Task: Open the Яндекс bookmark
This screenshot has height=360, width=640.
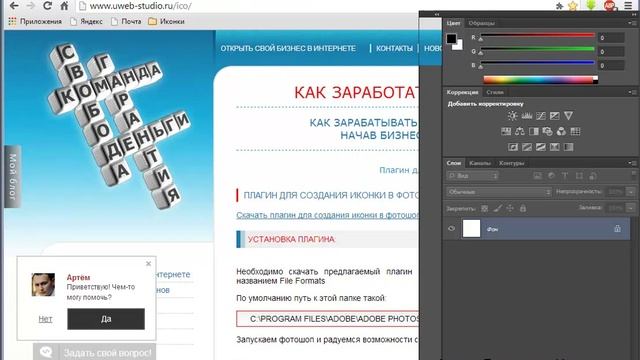Action: (x=87, y=21)
